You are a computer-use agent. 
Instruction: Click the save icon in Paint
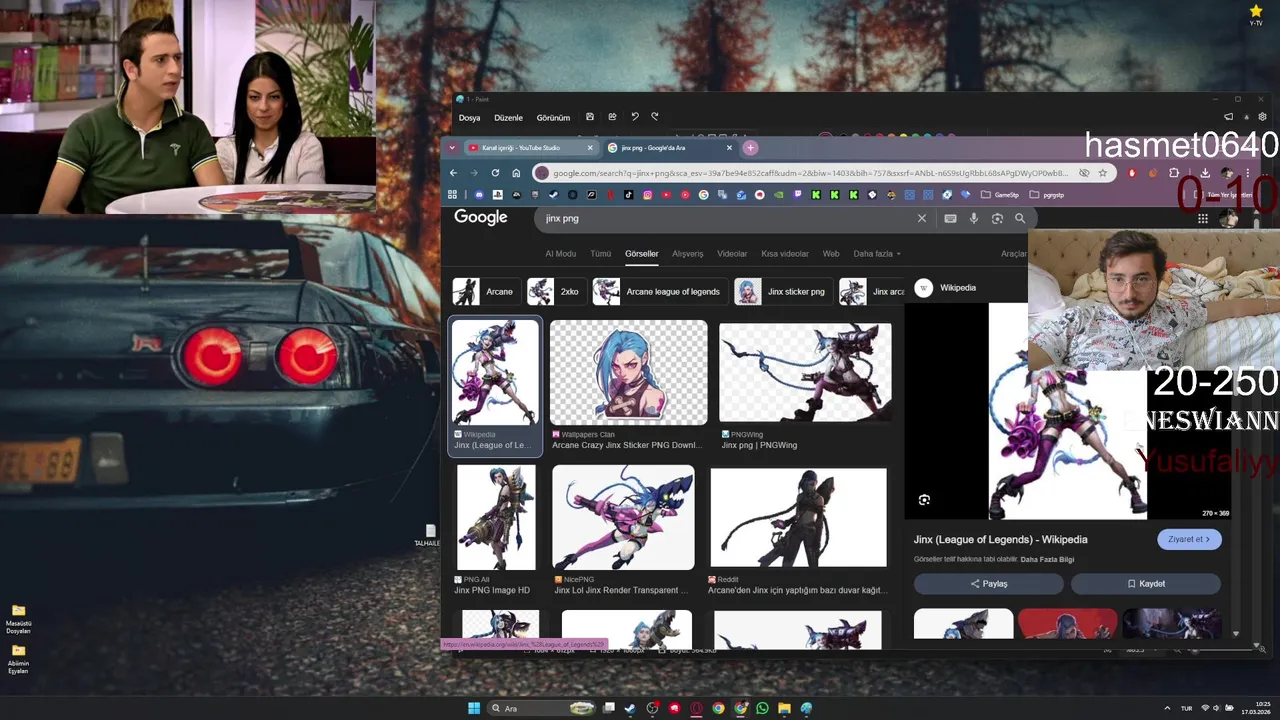590,117
